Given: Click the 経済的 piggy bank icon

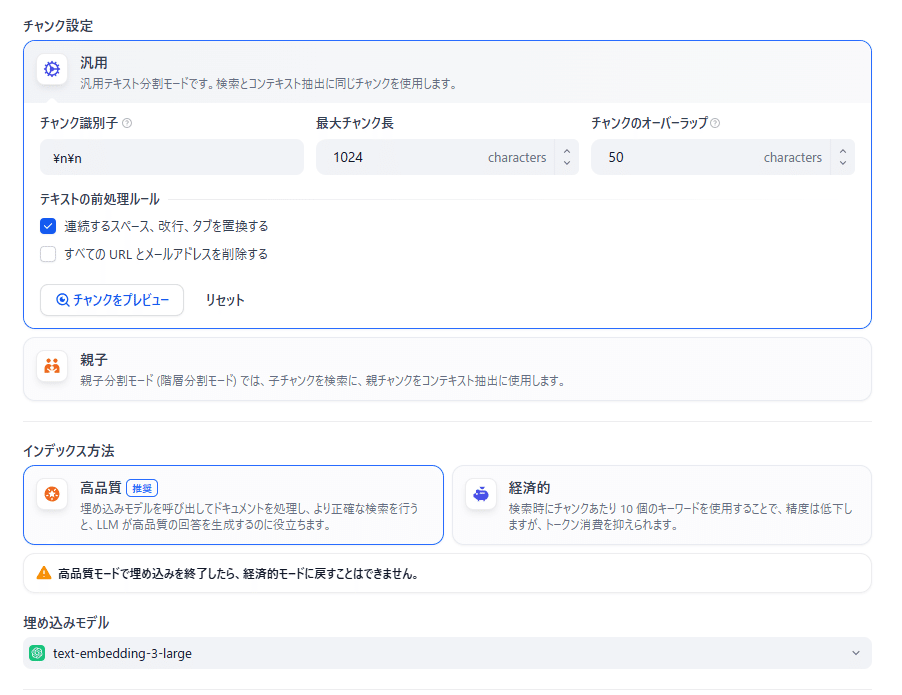Looking at the screenshot, I should click(481, 494).
